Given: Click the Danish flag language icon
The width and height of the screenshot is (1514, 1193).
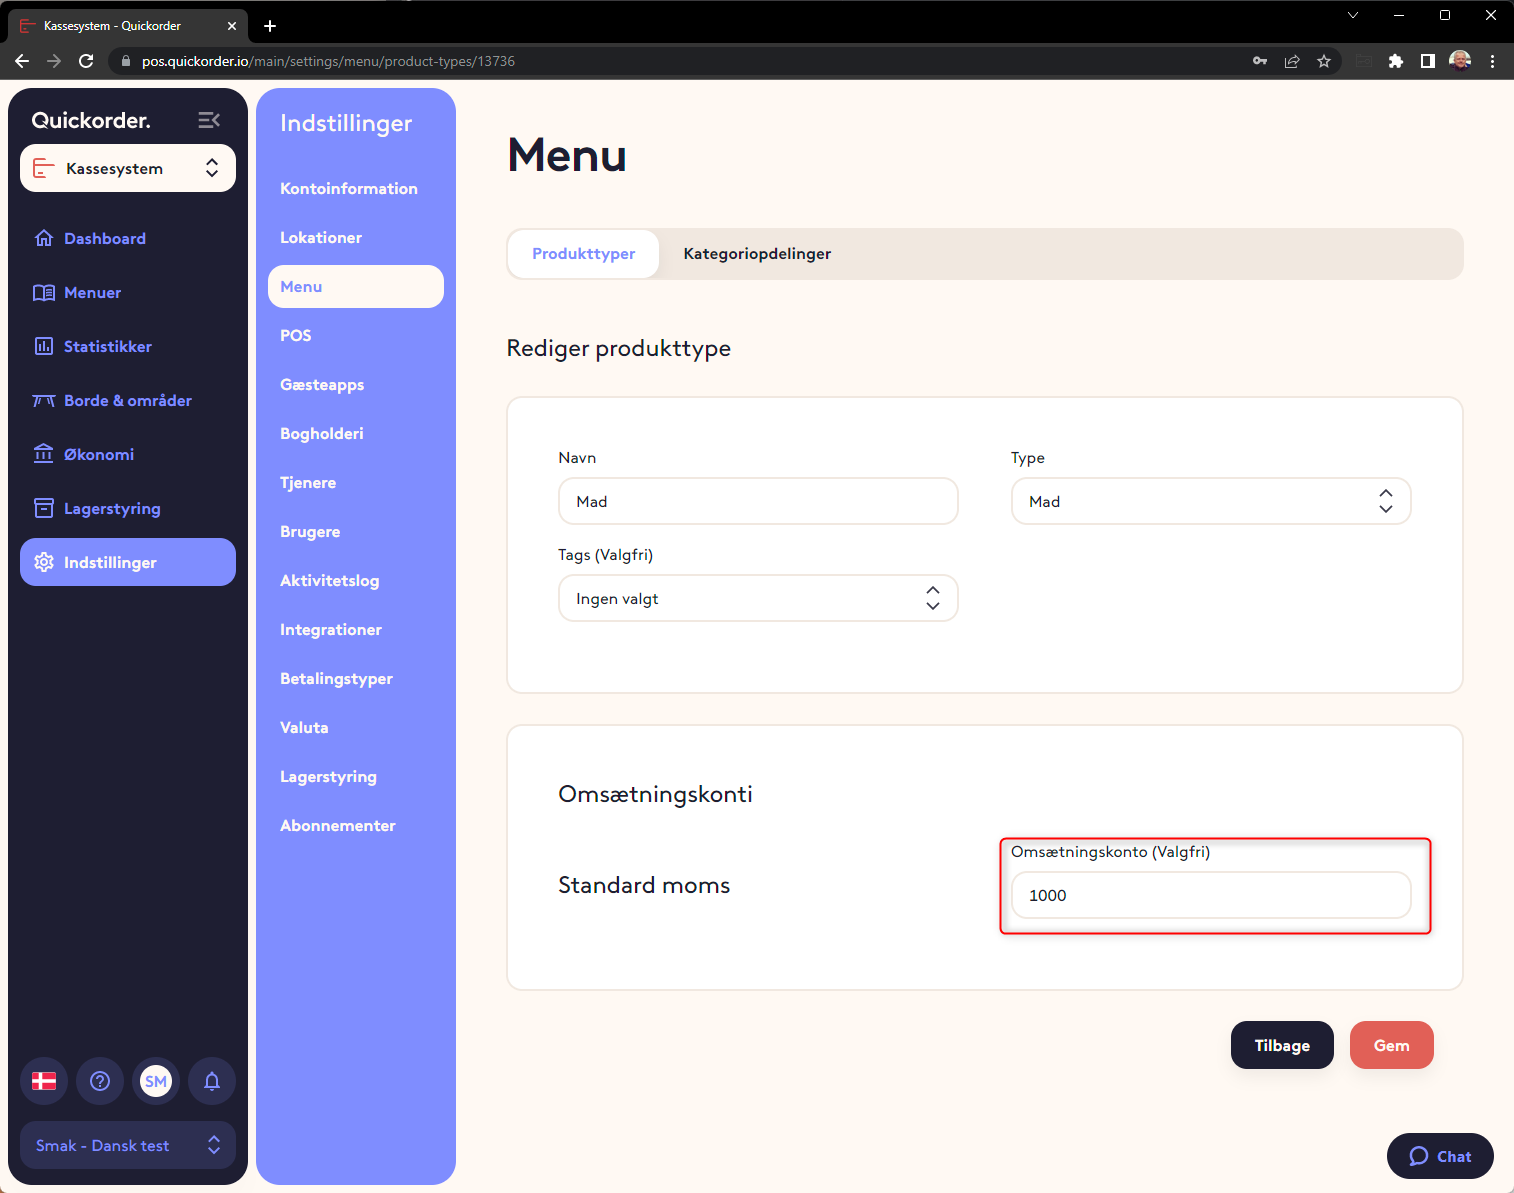Looking at the screenshot, I should point(44,1081).
